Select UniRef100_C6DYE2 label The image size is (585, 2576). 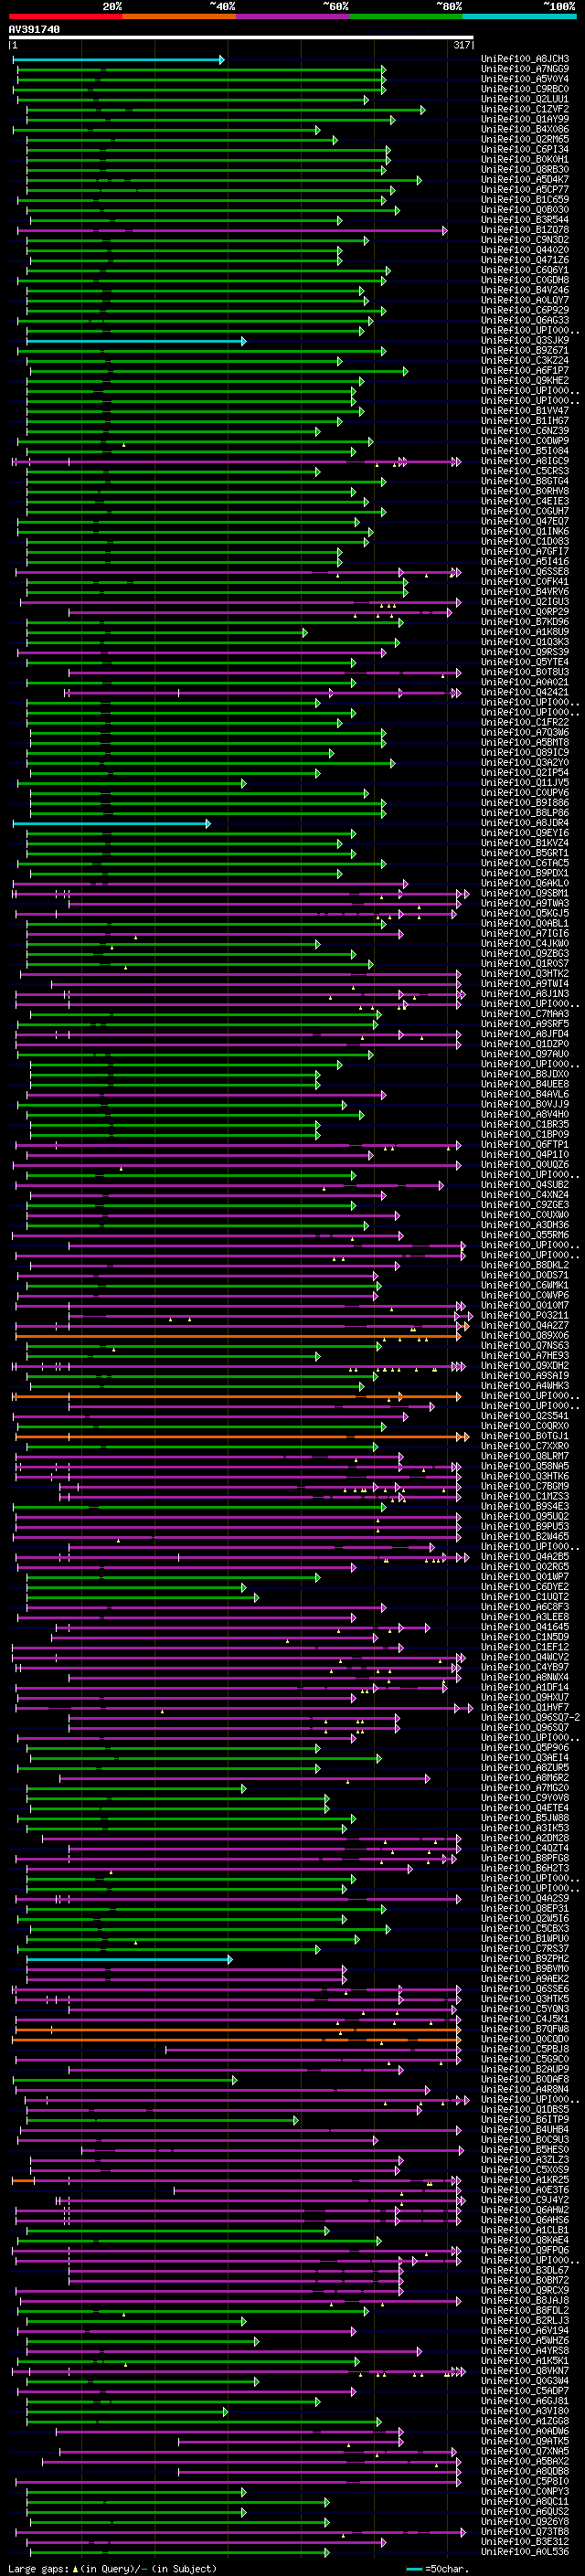[x=525, y=1587]
